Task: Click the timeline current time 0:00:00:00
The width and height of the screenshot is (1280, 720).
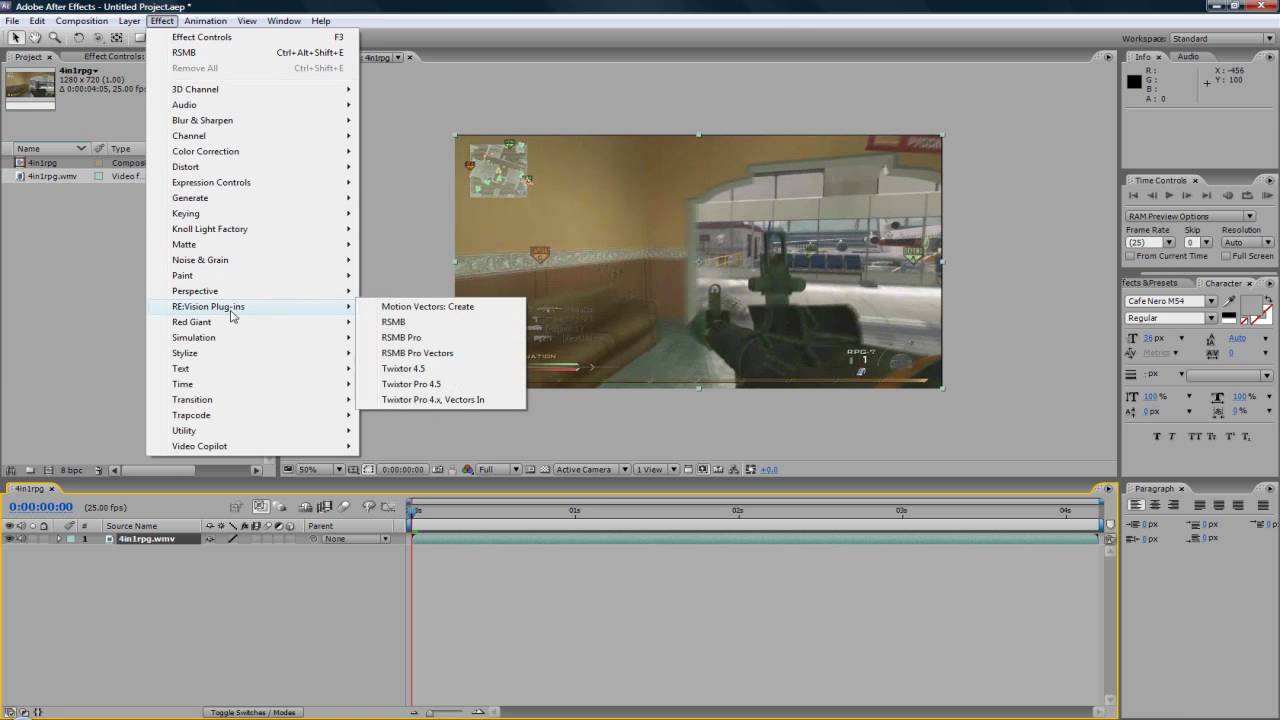Action: pos(41,507)
